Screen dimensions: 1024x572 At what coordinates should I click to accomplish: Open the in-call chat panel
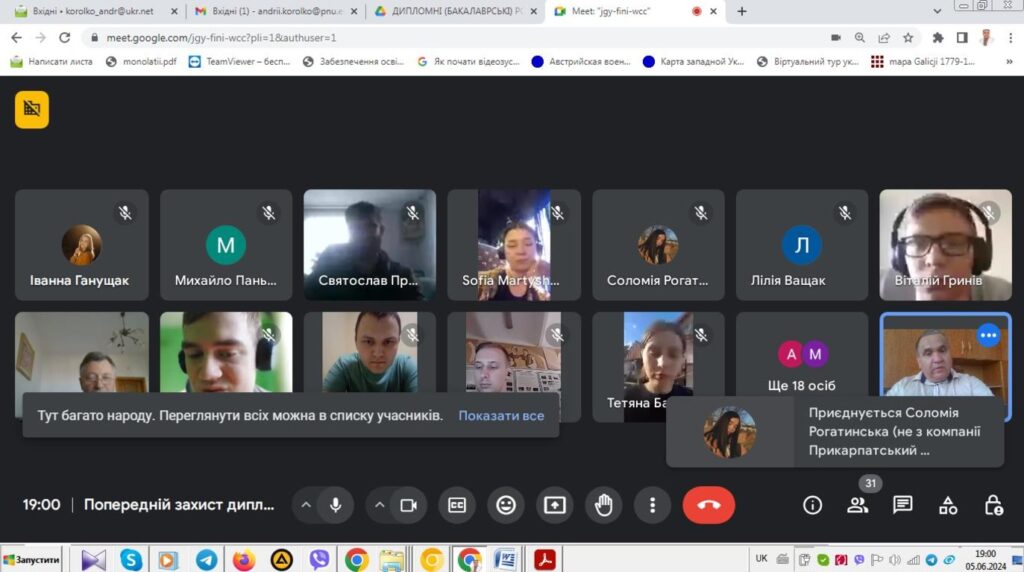coord(902,505)
